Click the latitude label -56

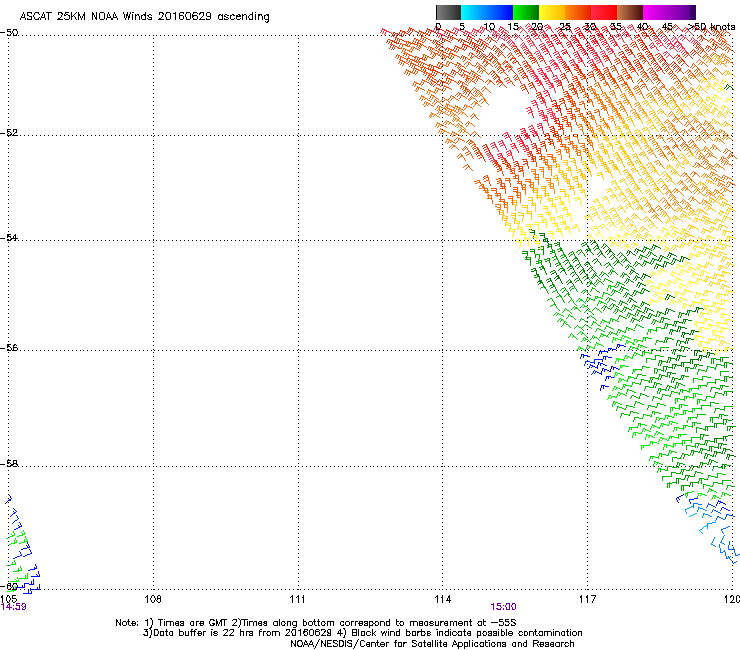point(9,347)
